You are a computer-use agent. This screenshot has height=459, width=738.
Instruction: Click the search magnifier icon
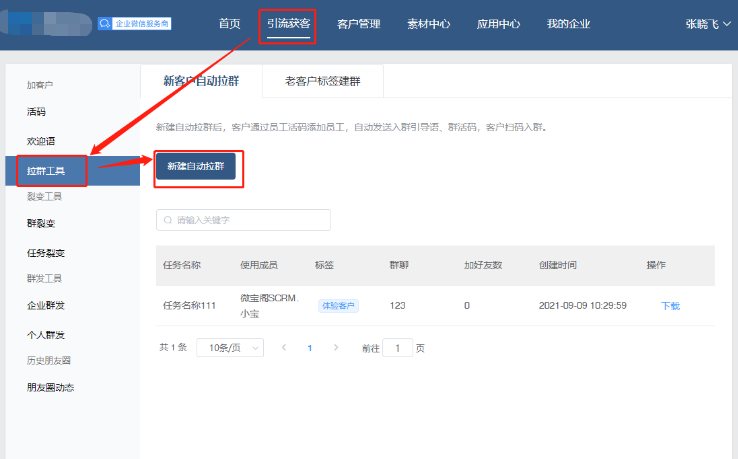168,220
